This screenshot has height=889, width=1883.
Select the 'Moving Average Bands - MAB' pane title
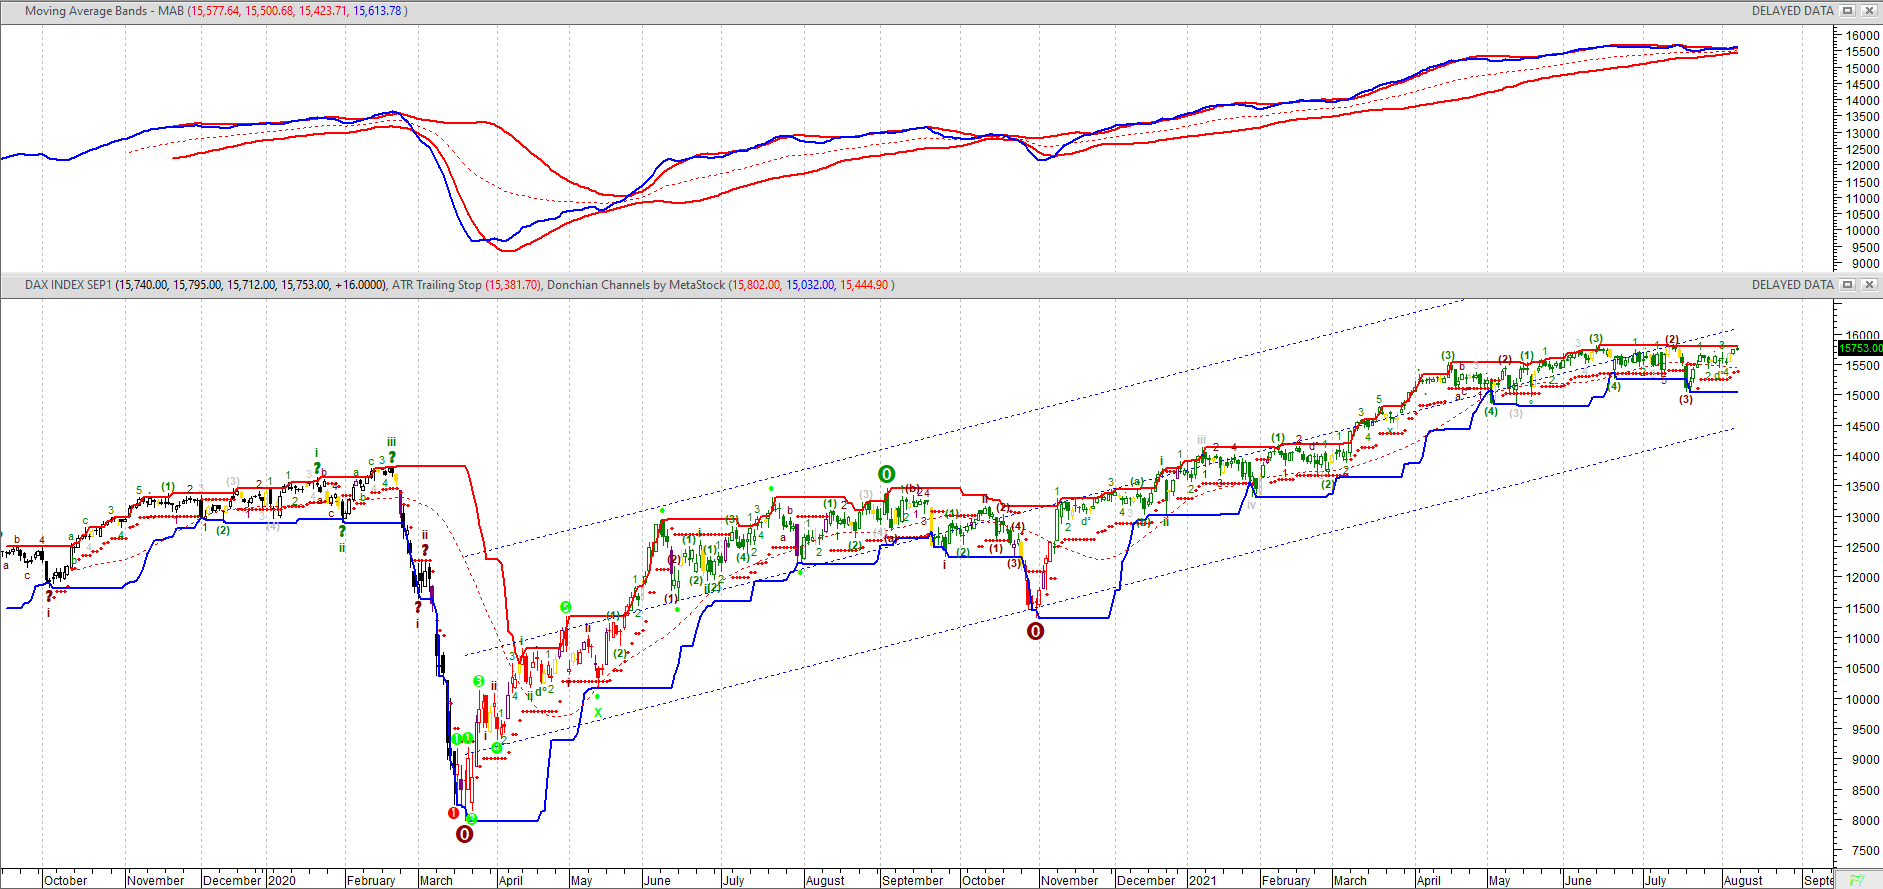[x=105, y=11]
